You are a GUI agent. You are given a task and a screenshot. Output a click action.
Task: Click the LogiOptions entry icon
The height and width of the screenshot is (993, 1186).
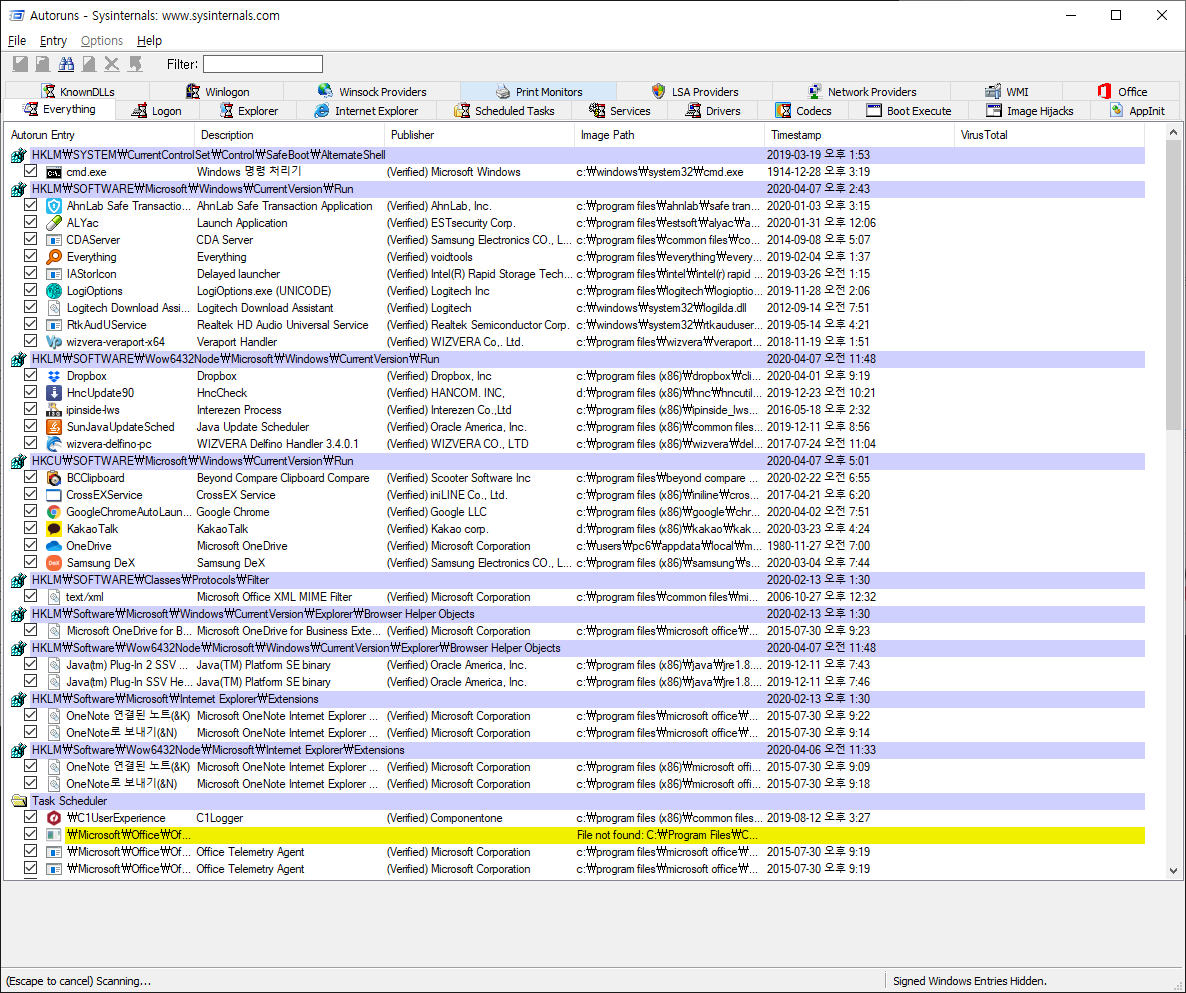tap(54, 291)
